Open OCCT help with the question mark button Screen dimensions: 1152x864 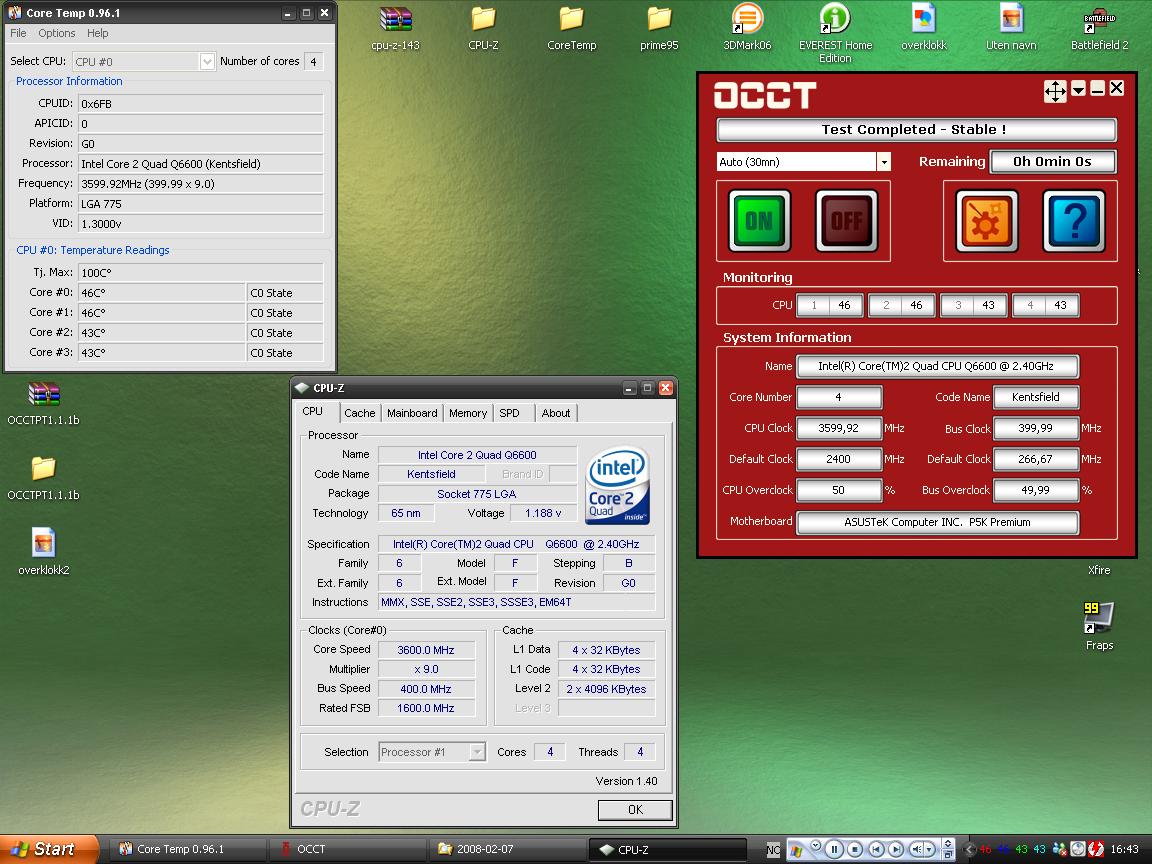coord(1073,221)
